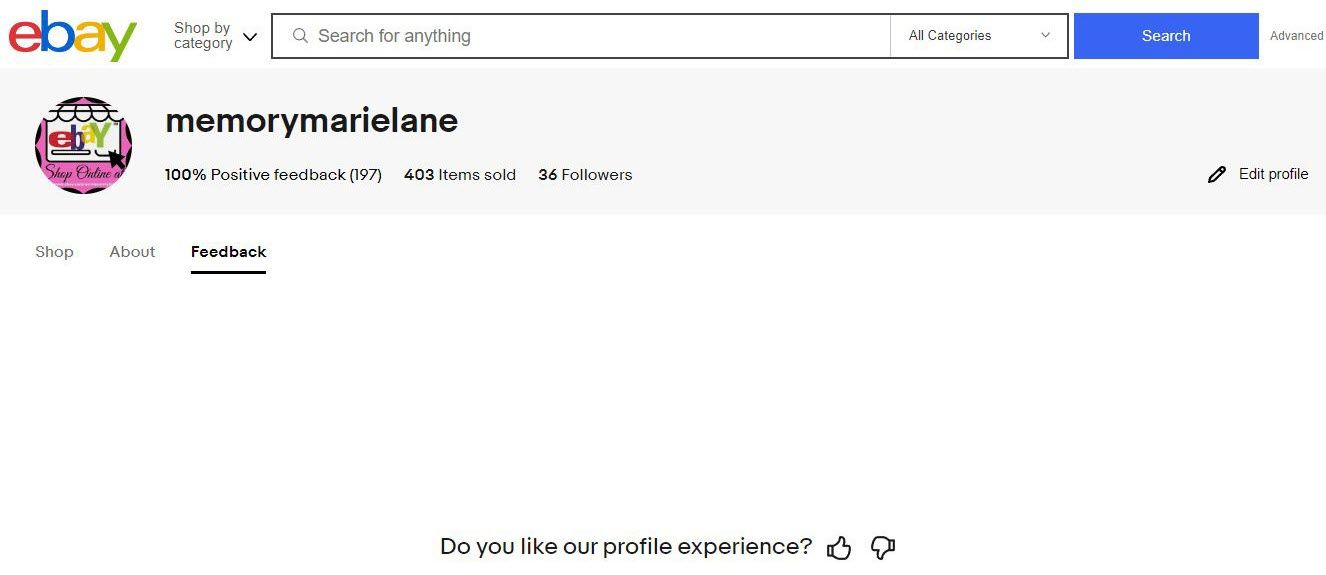Open the Advanced search link

tap(1296, 36)
